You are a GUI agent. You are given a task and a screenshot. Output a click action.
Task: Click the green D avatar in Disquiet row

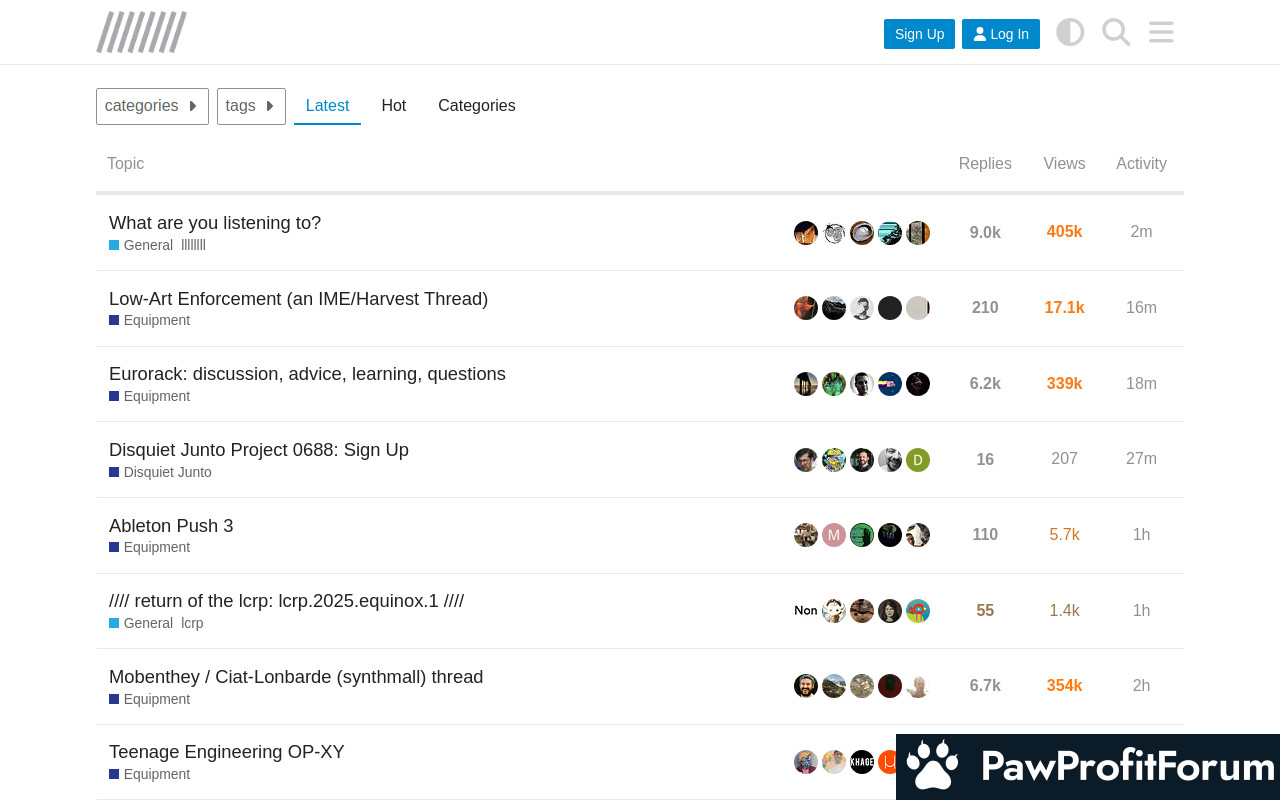tap(918, 460)
